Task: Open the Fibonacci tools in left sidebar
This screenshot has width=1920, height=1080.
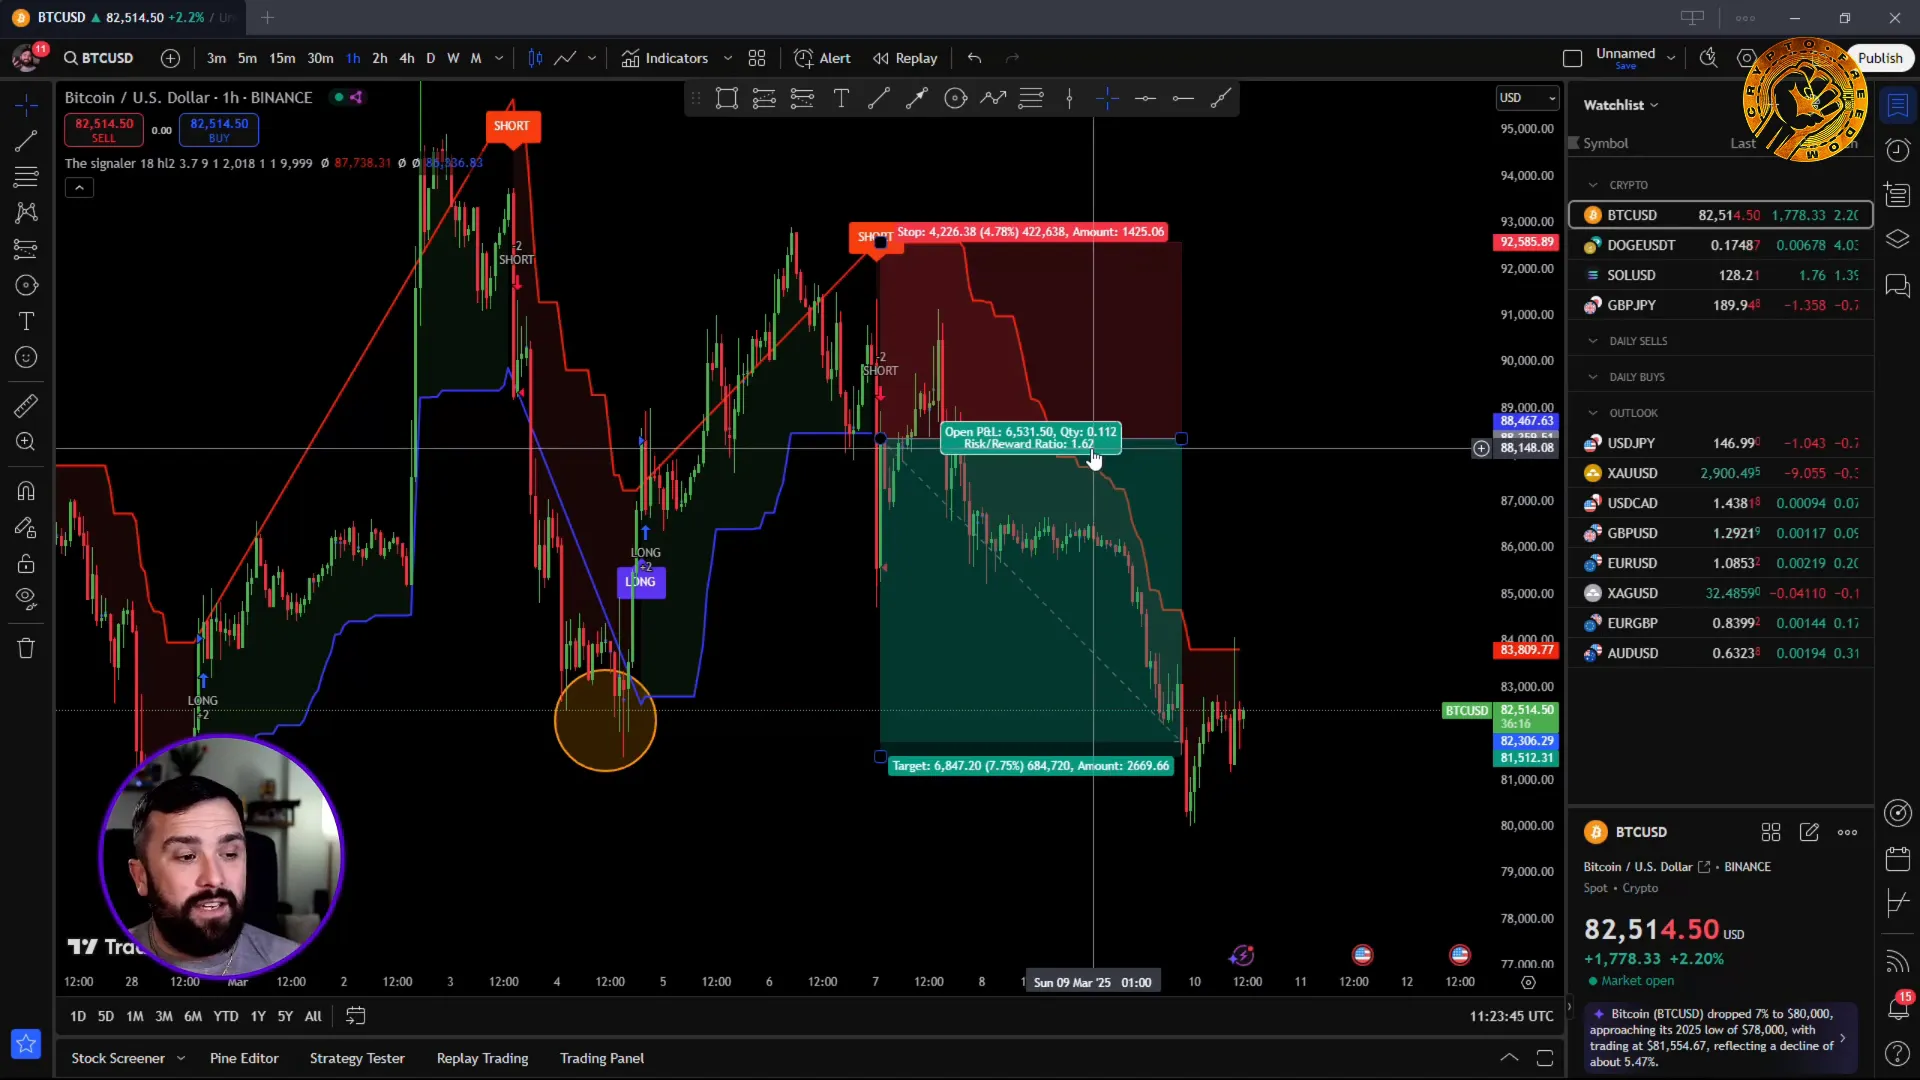Action: tap(26, 177)
